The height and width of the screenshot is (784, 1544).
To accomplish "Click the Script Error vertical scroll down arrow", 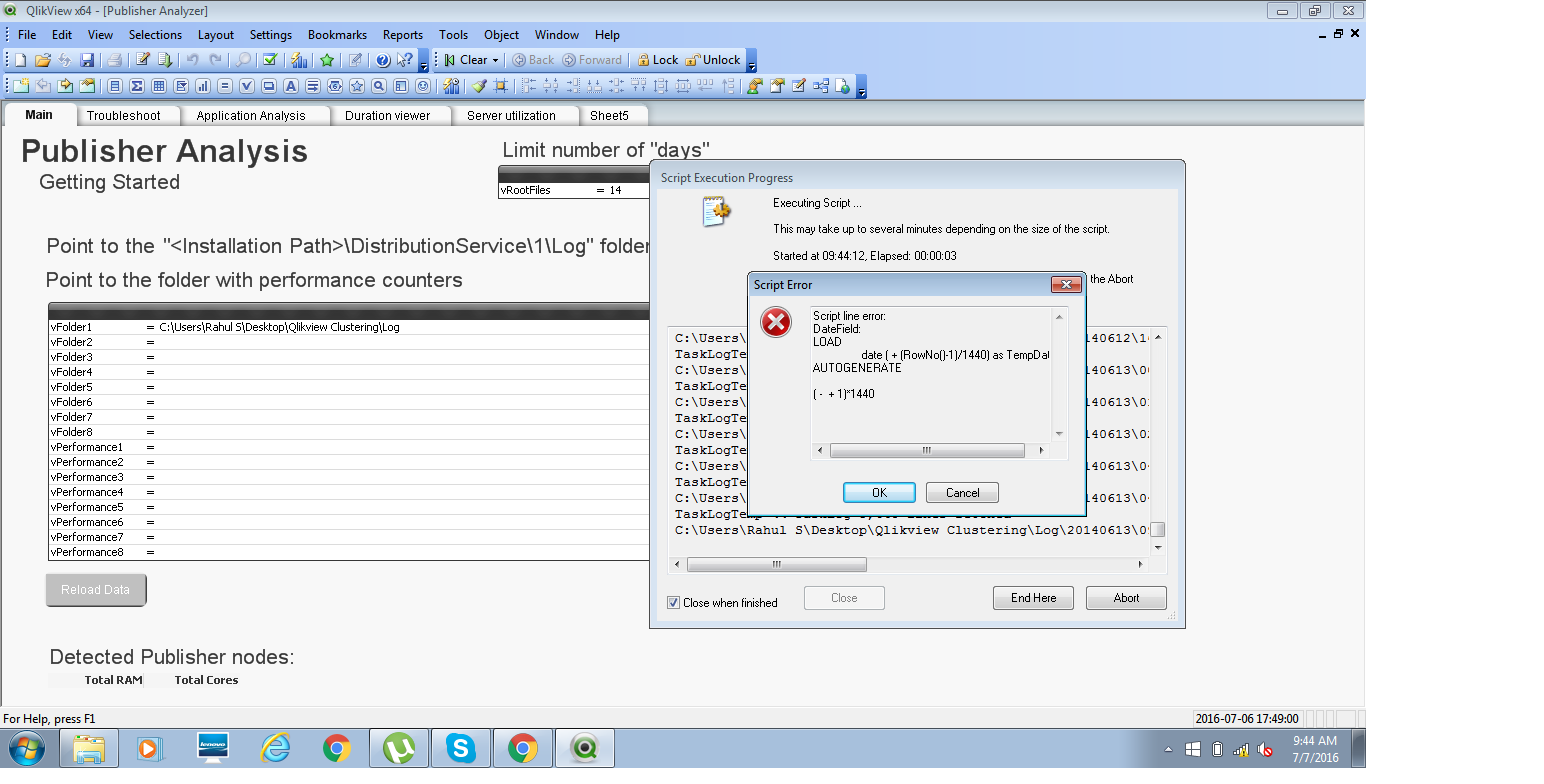I will tap(1059, 434).
